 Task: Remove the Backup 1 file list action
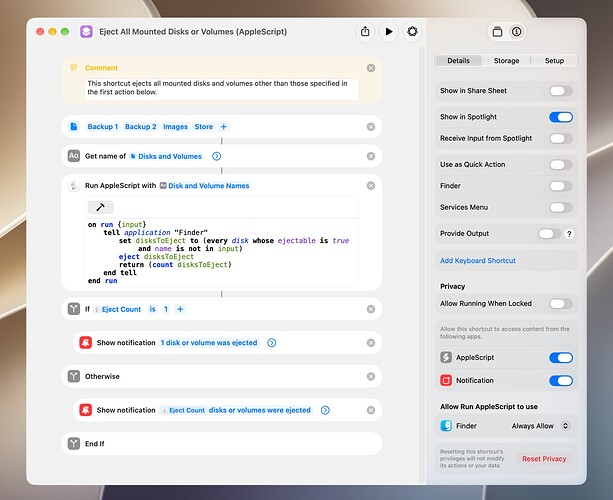coord(371,127)
